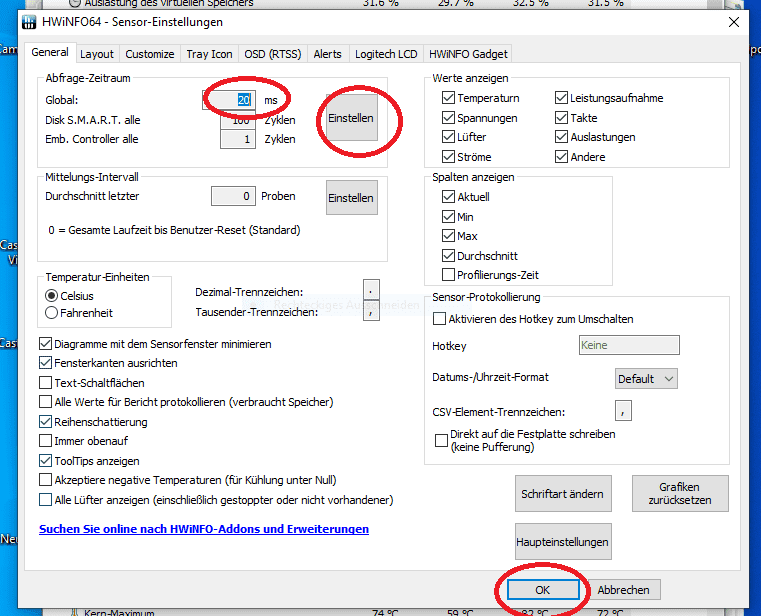Open Datums-/Uhrzeit-Format Default dropdown
Screen dimensions: 761x616
(646, 379)
